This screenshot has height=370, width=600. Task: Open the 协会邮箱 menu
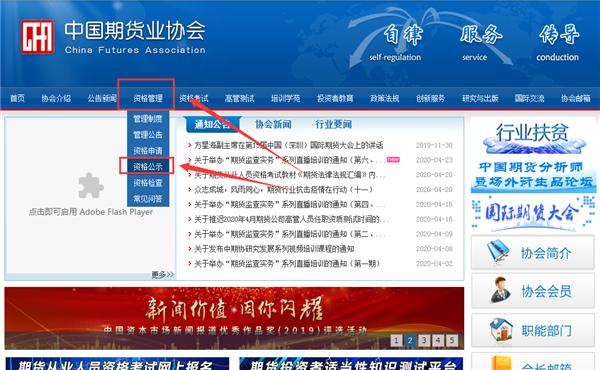pyautogui.click(x=576, y=98)
